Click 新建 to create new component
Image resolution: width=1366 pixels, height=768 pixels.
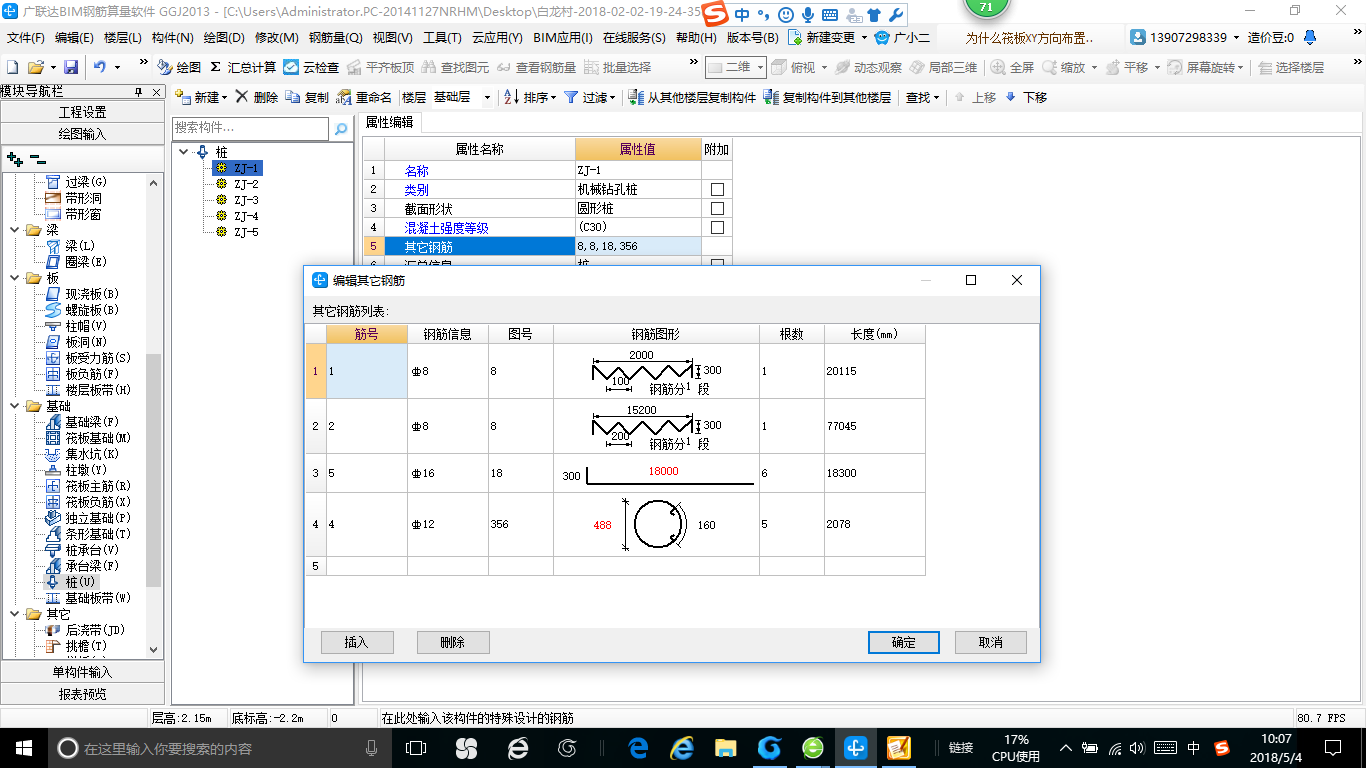point(201,97)
